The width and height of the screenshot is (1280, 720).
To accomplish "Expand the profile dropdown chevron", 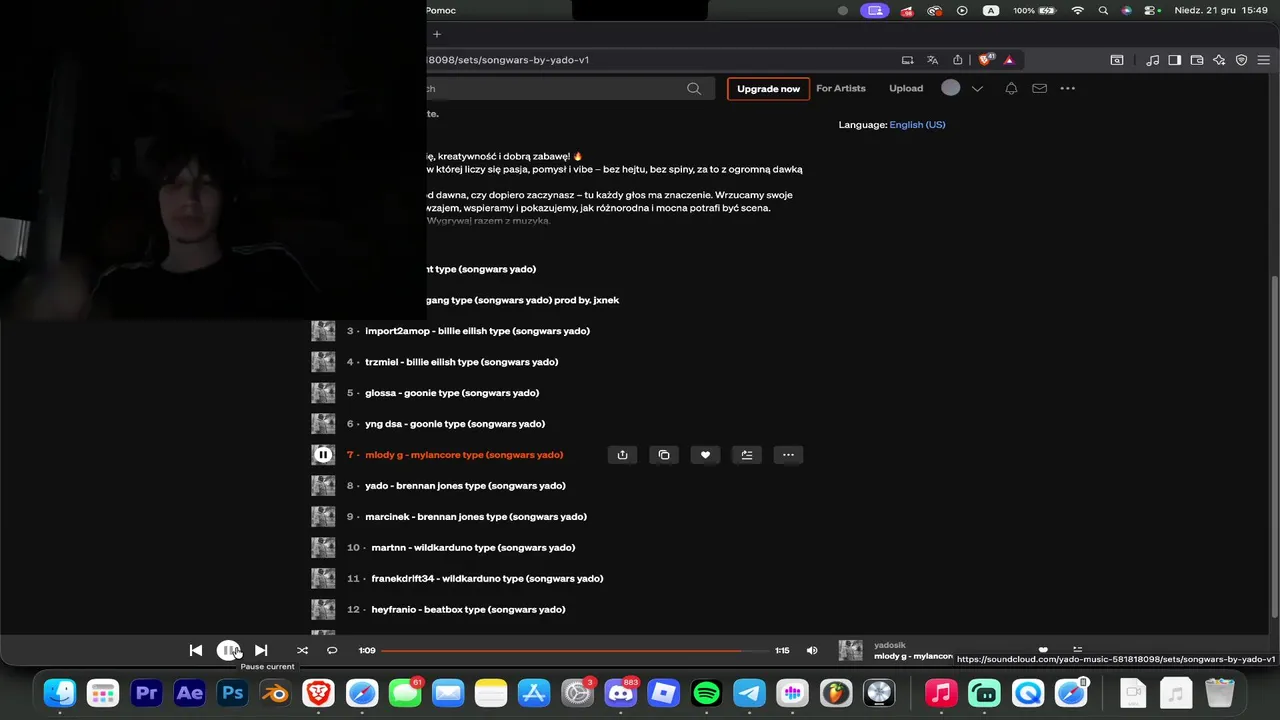I will (x=977, y=89).
